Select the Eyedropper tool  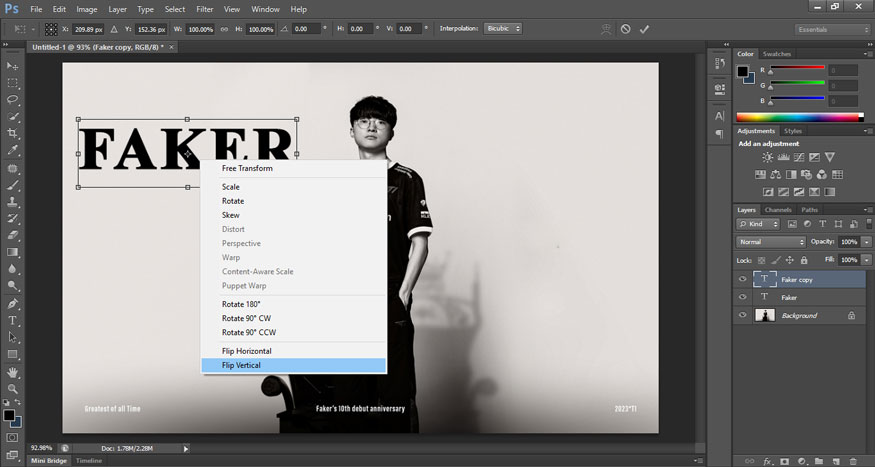[x=12, y=150]
